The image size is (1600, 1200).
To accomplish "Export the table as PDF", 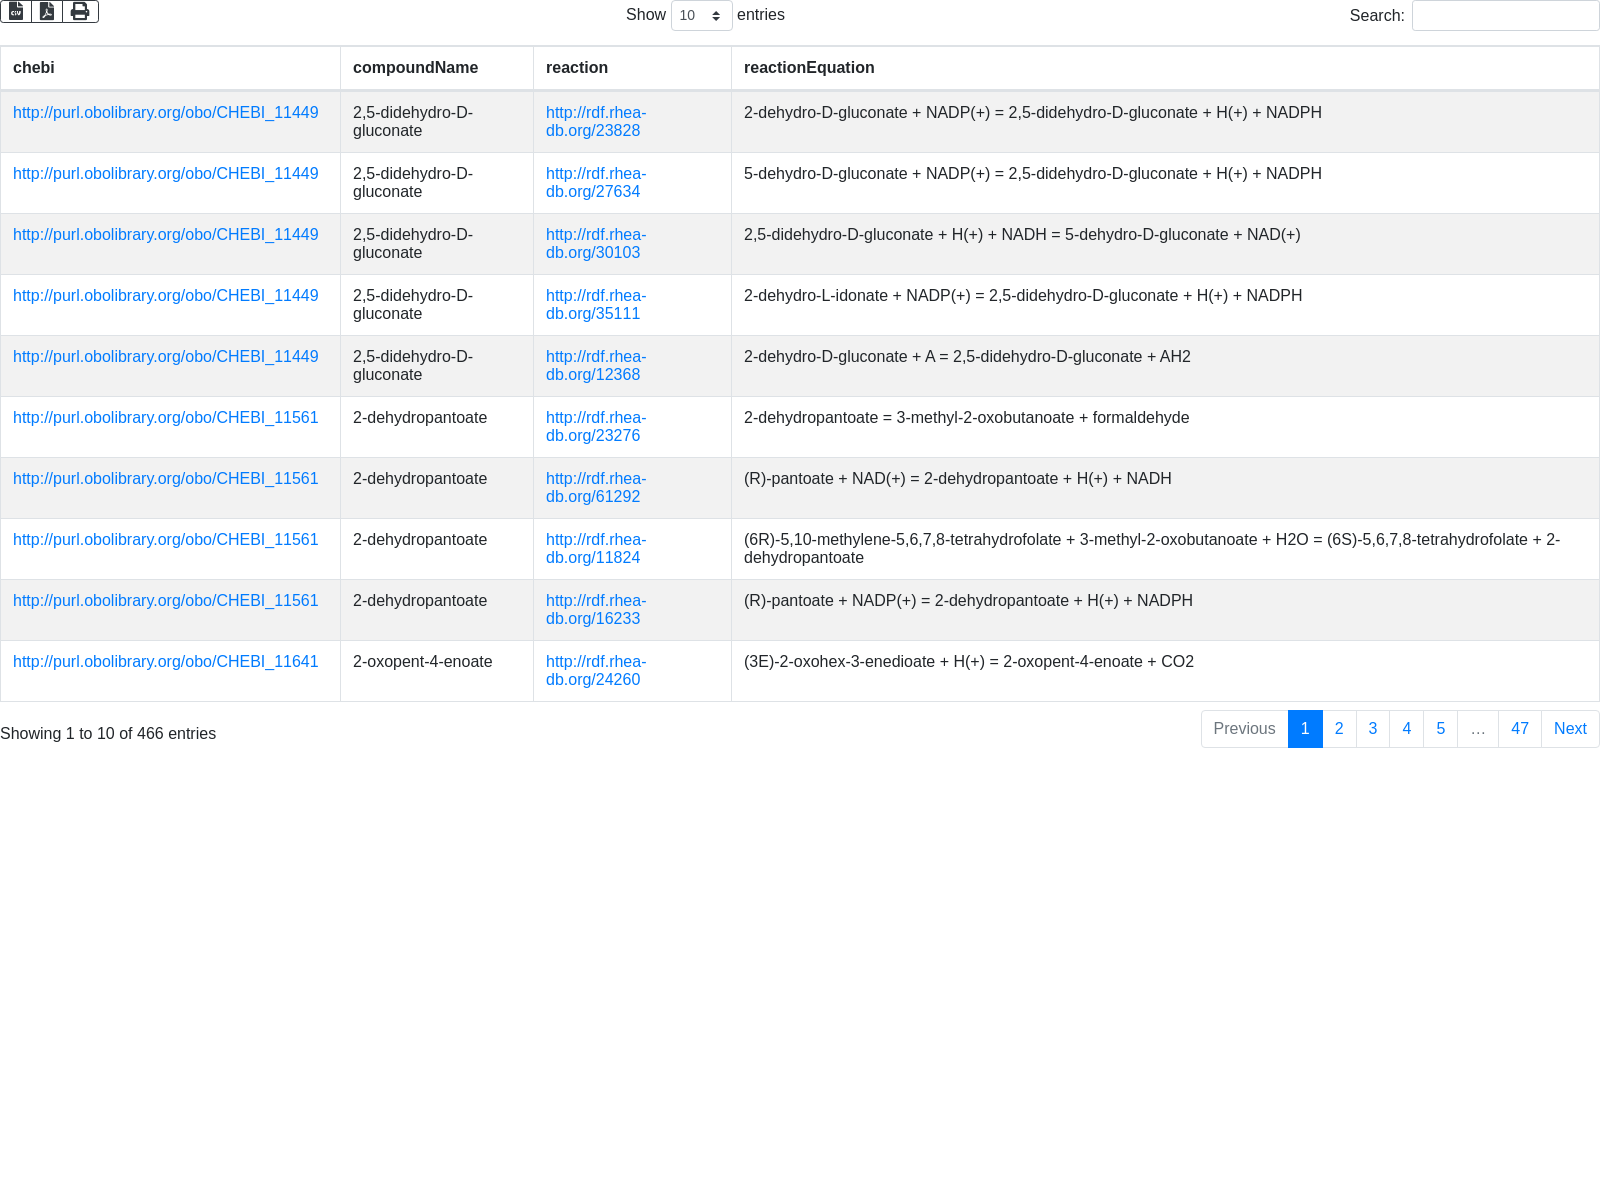I will pos(47,11).
